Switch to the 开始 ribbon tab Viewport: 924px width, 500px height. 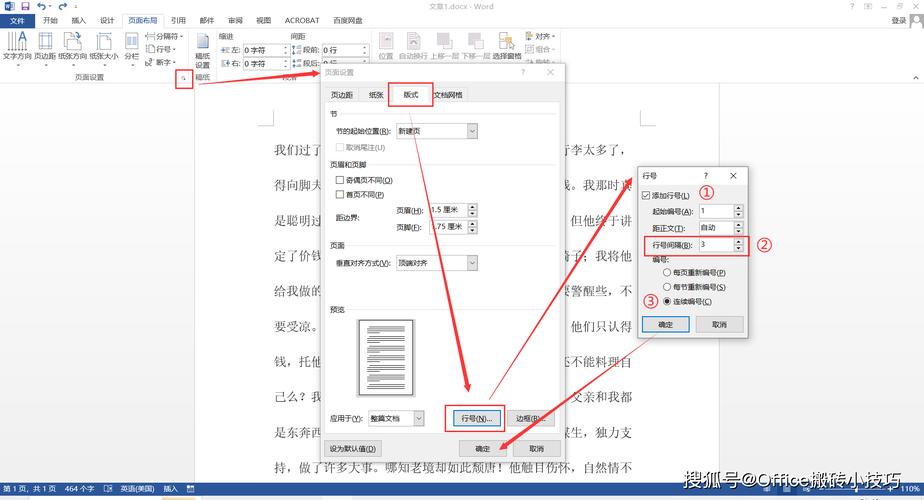[x=50, y=21]
